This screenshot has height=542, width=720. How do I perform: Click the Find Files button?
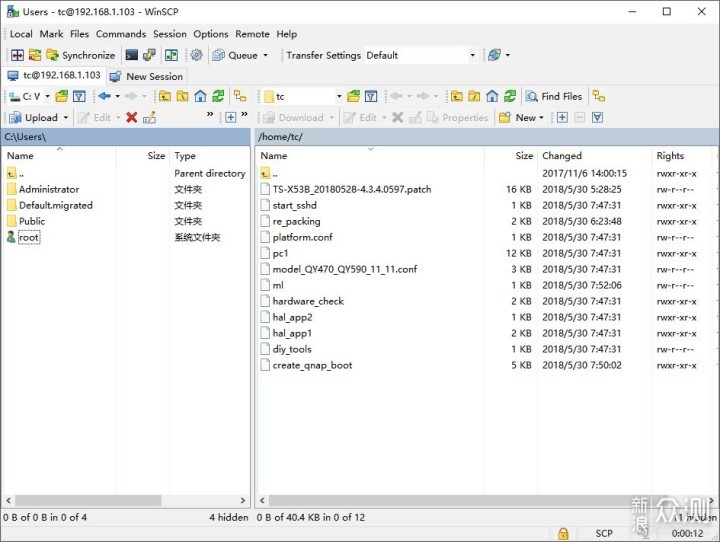pyautogui.click(x=554, y=96)
